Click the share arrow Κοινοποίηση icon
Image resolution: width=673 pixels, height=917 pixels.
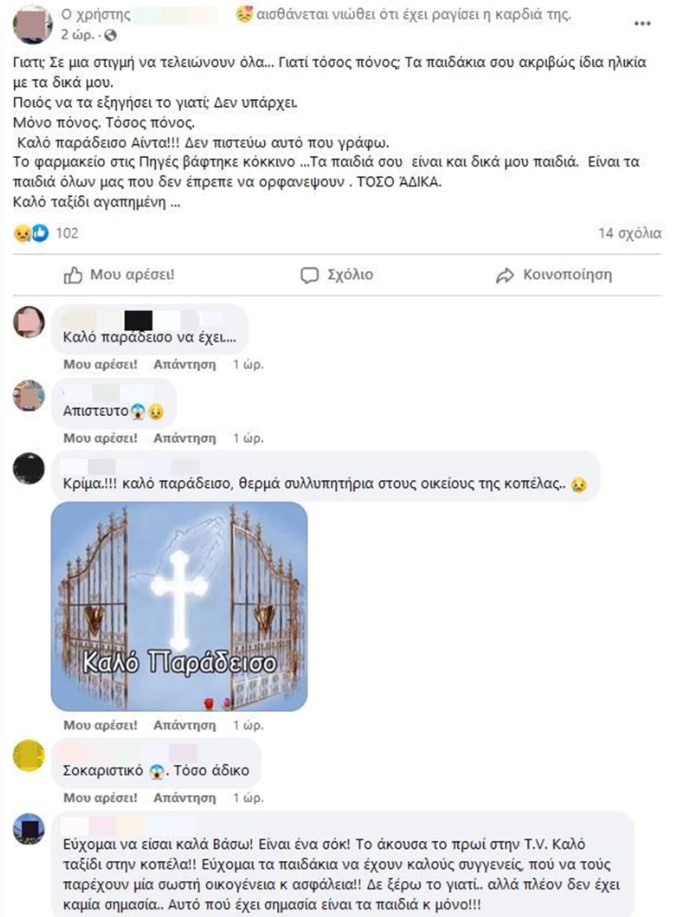(505, 275)
